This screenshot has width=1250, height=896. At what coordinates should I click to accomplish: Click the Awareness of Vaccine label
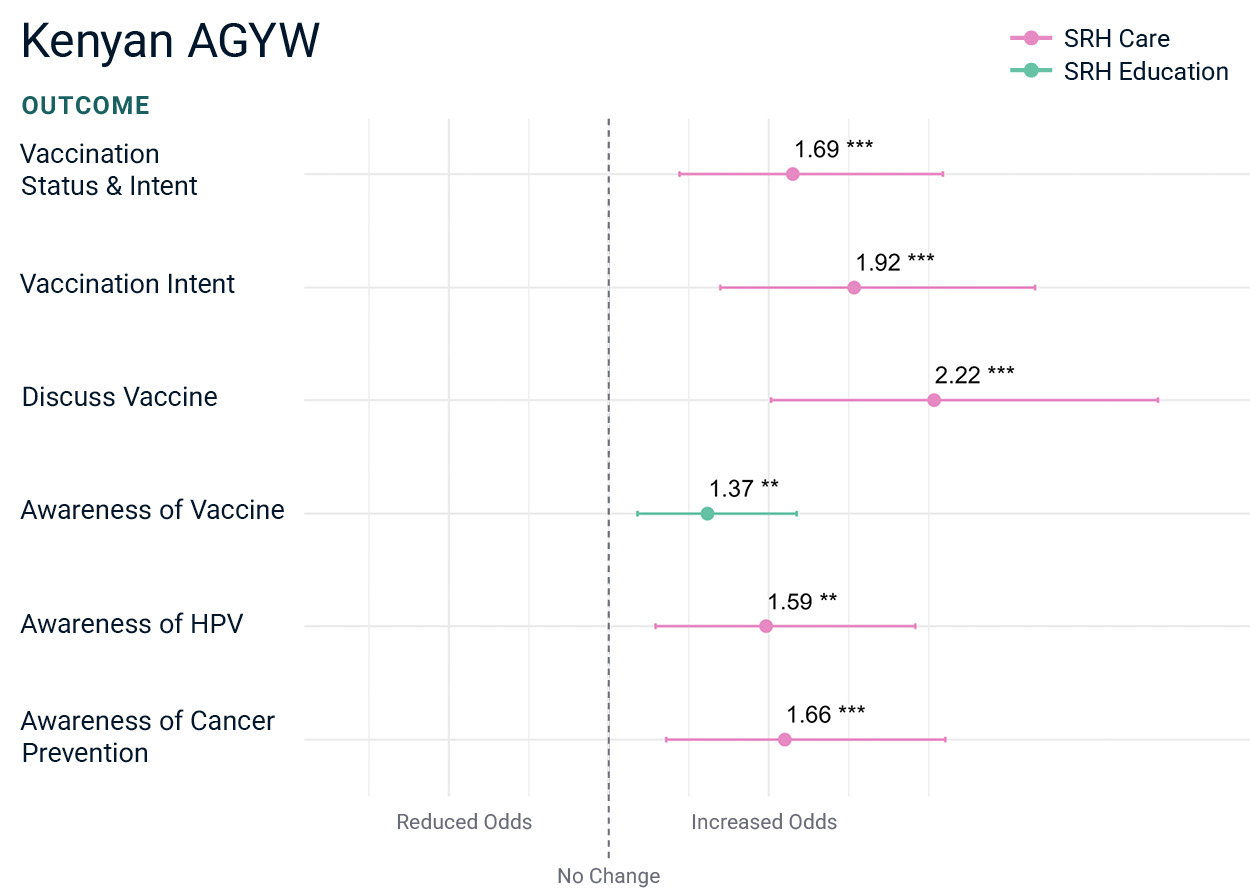[153, 510]
